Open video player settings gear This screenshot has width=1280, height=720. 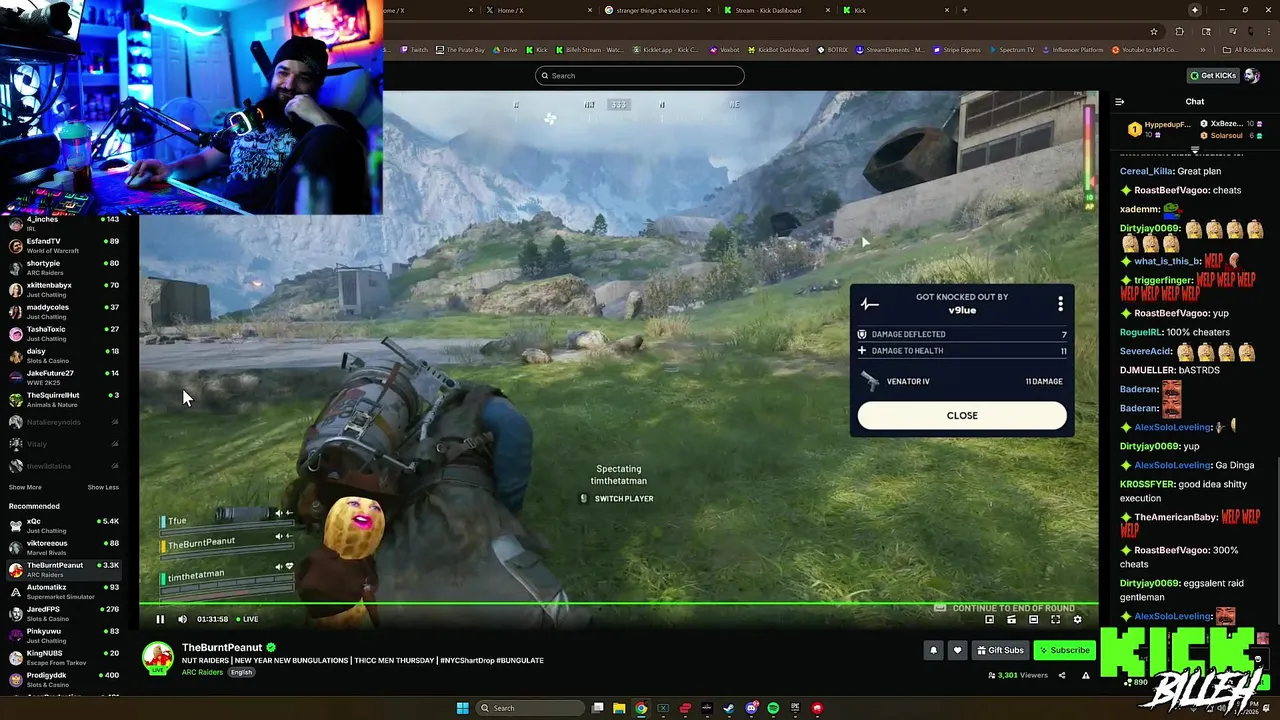tap(1077, 620)
